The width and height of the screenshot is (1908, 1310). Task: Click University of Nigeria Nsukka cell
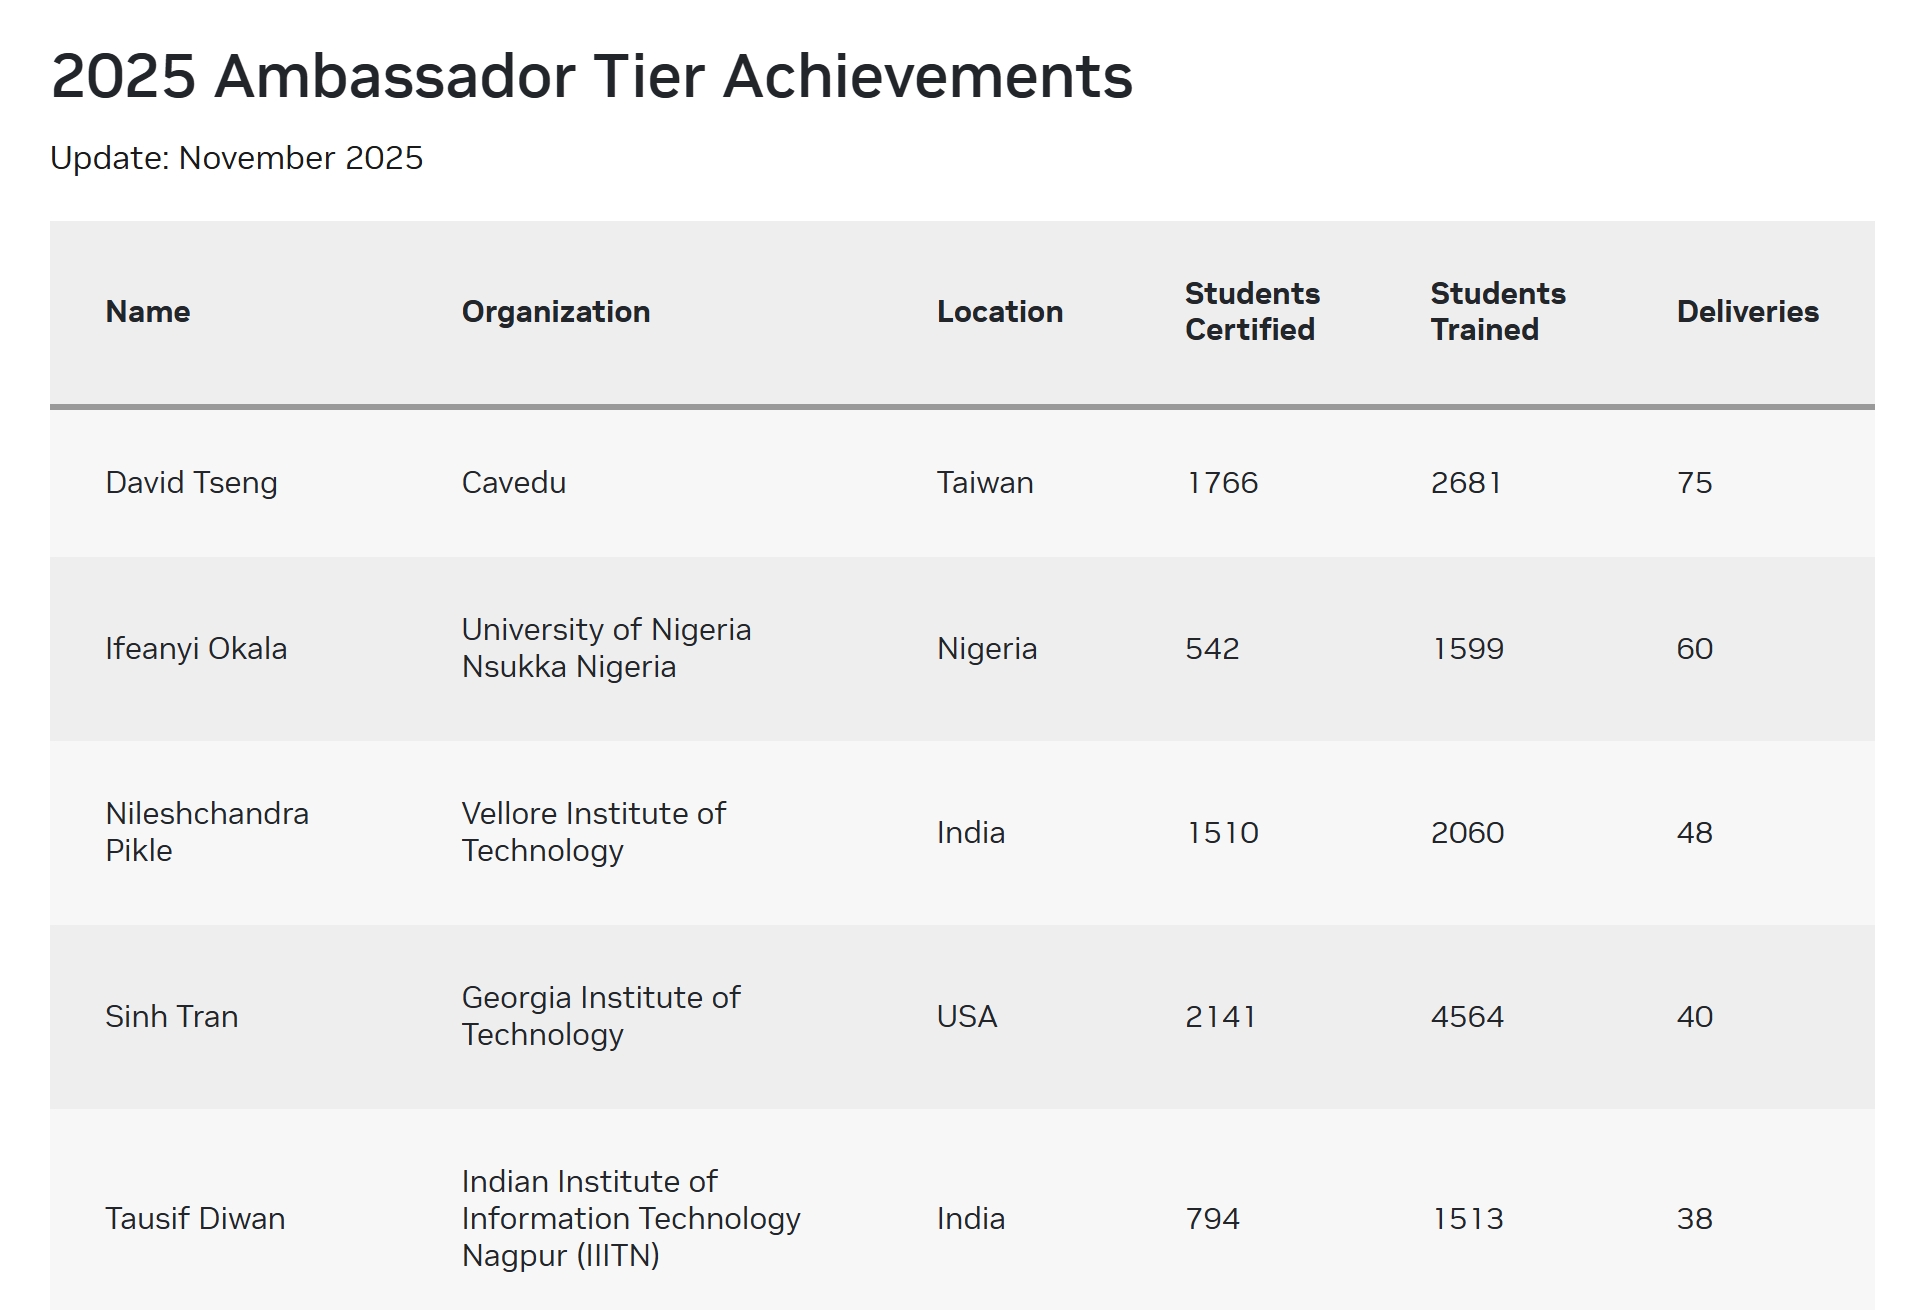coord(605,648)
